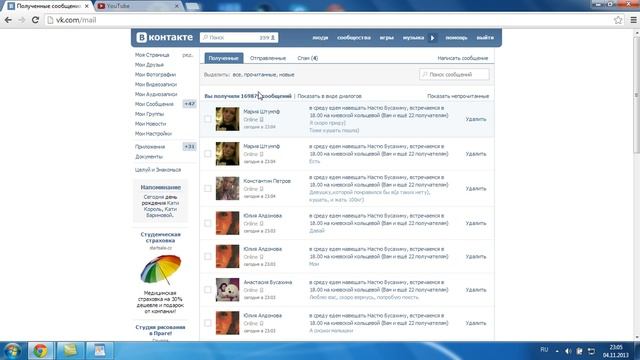The image size is (640, 360).
Task: Reload the page with refresh icon
Action: 35,20
